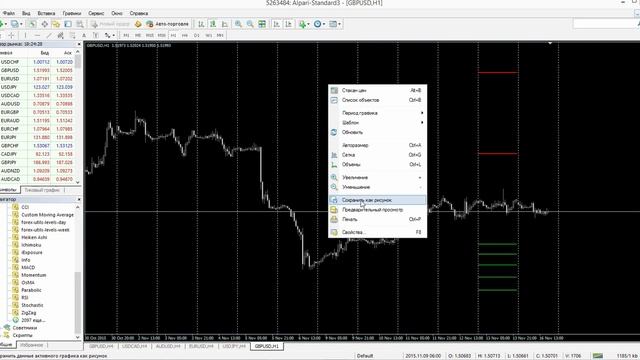Select Ichimoku indicator in Navigator
640x360 pixels.
click(31, 245)
